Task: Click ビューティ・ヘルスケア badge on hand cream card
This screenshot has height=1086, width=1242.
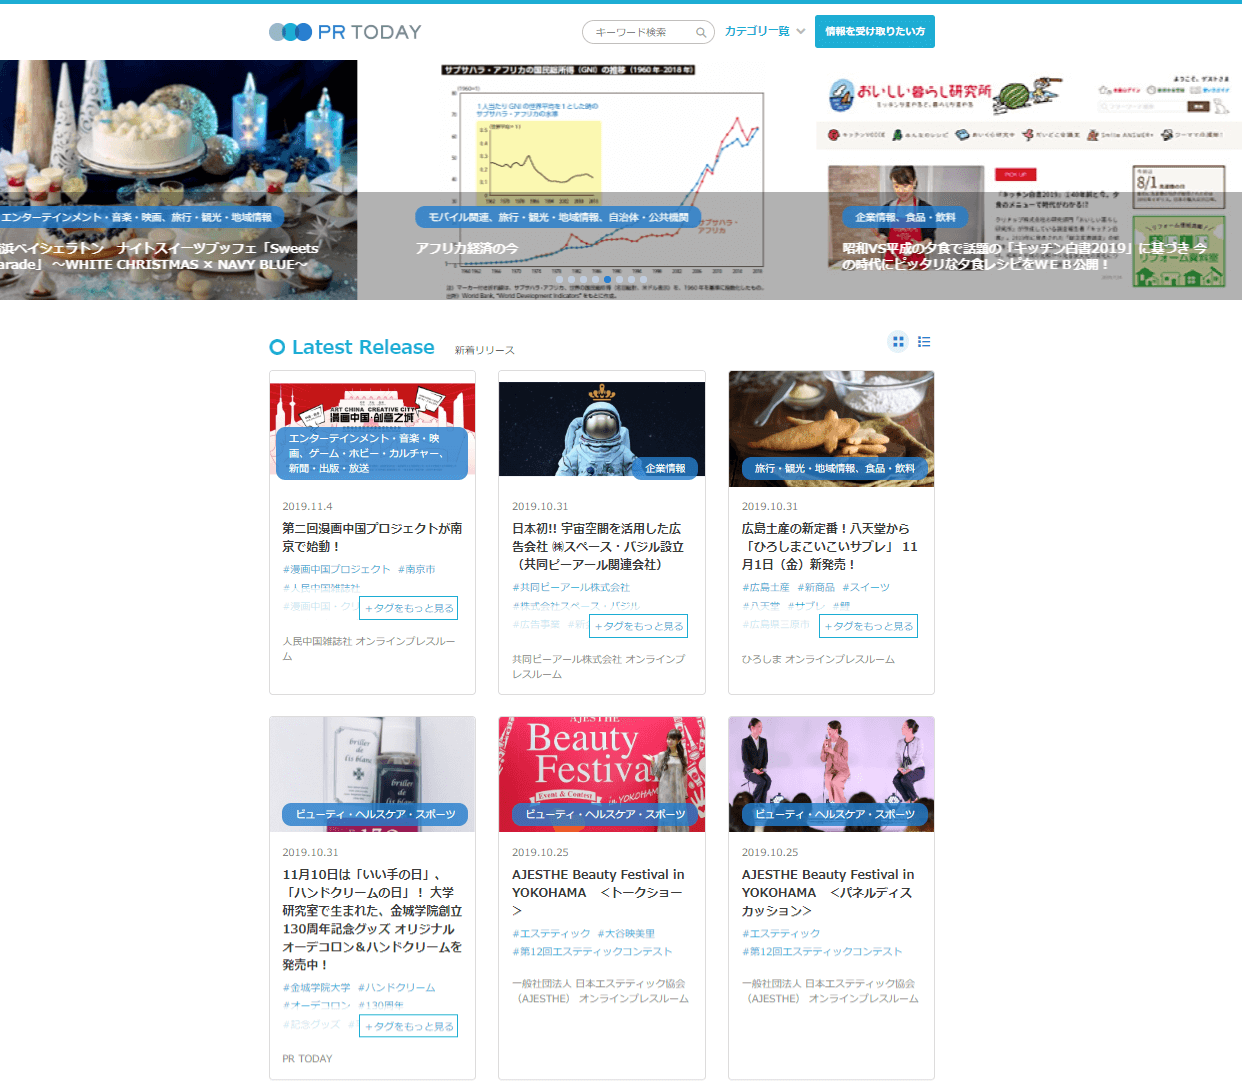Action: pyautogui.click(x=375, y=814)
